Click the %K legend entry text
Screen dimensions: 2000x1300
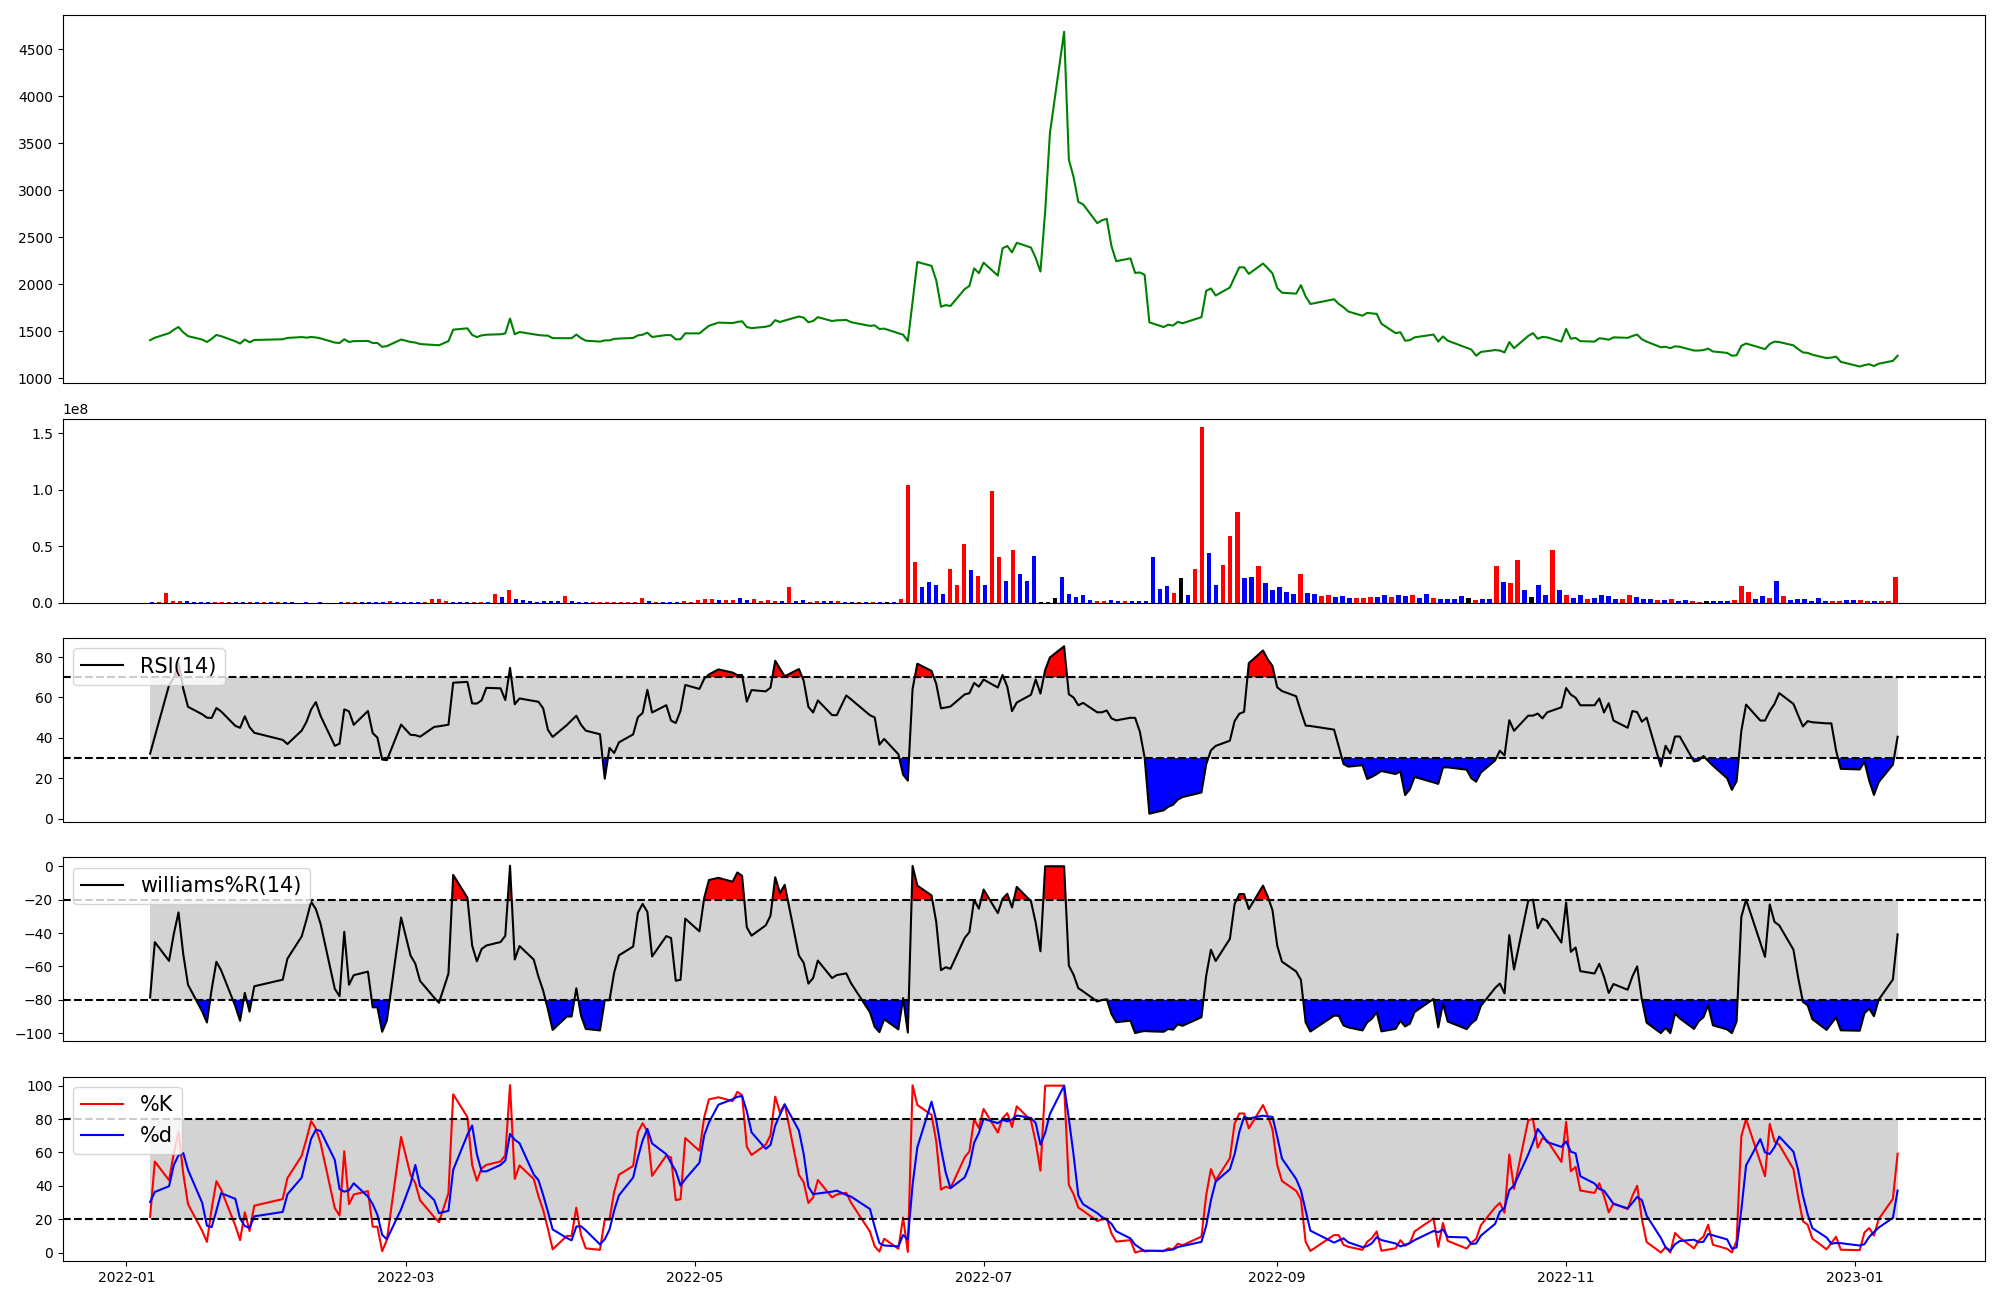[x=156, y=1104]
